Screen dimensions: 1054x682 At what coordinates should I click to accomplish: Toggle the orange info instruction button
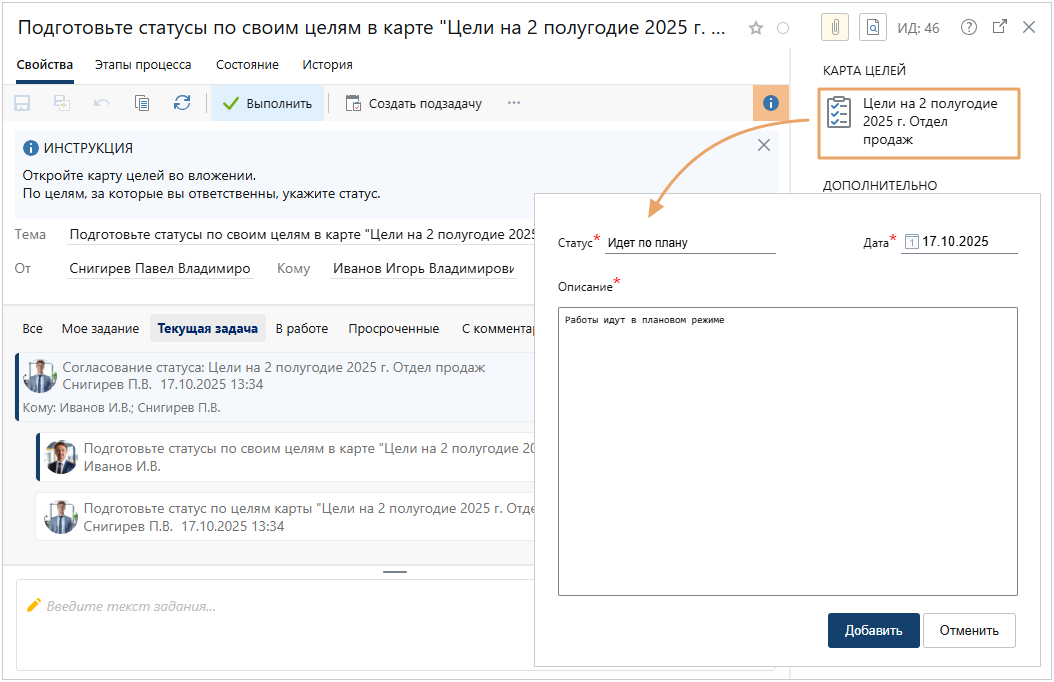[770, 103]
